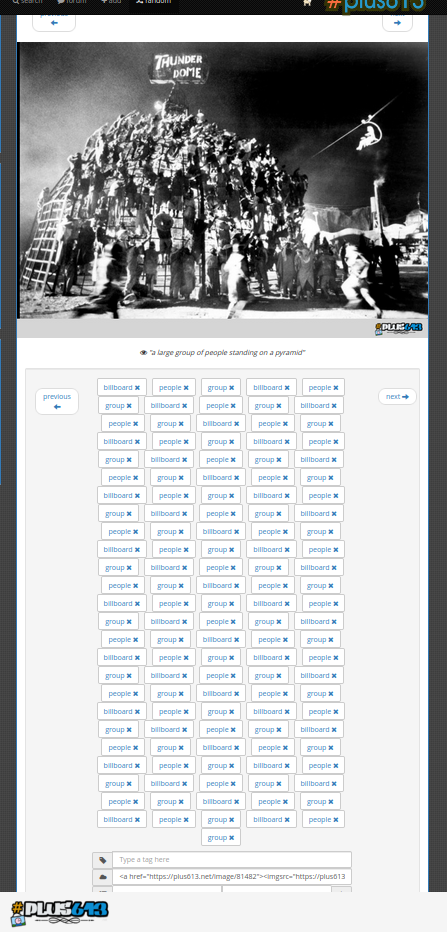Click the pyramid caption text under the photo
447x932 pixels.
(227, 352)
